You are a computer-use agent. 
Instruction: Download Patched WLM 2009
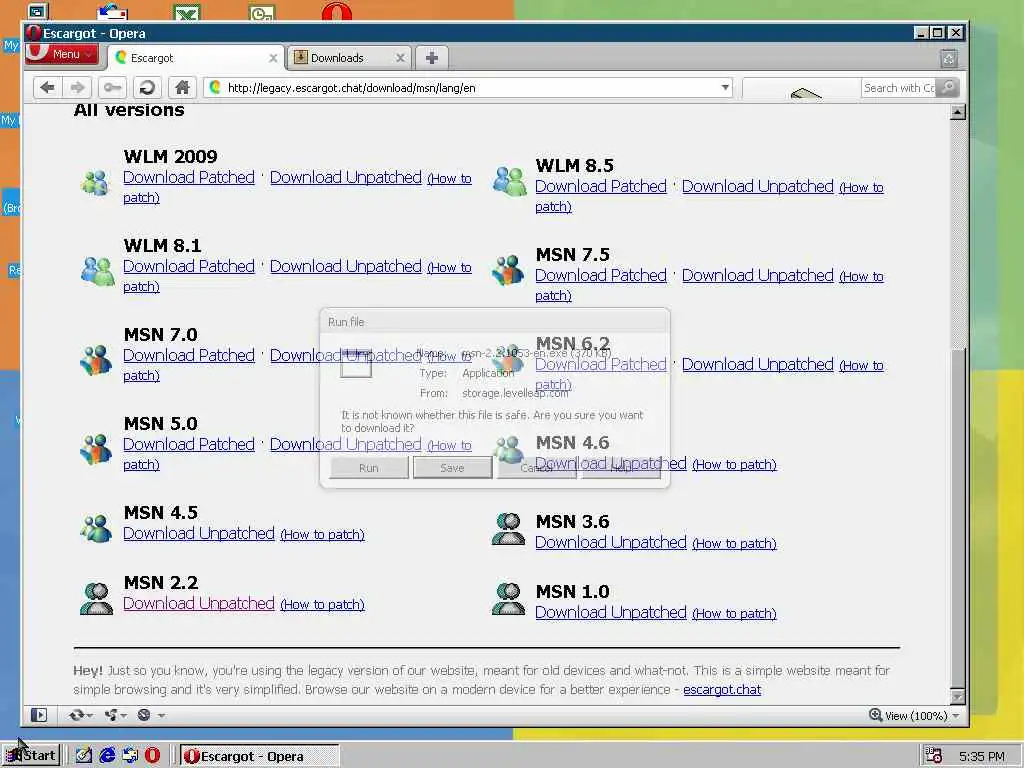189,178
